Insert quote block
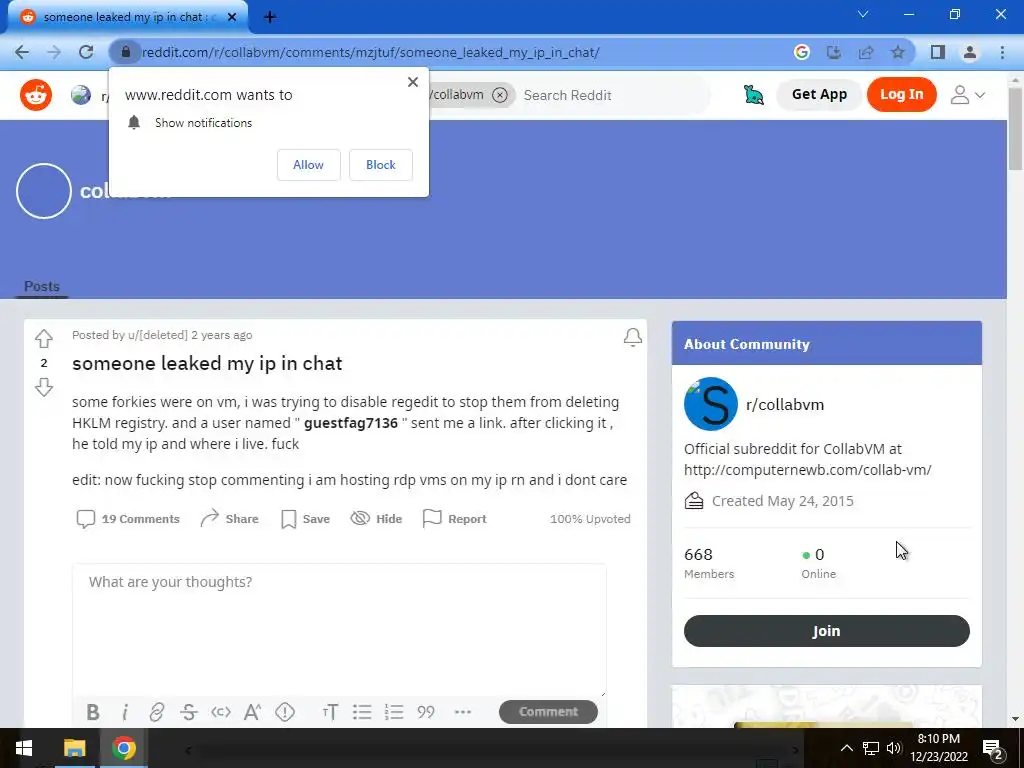 coord(426,712)
